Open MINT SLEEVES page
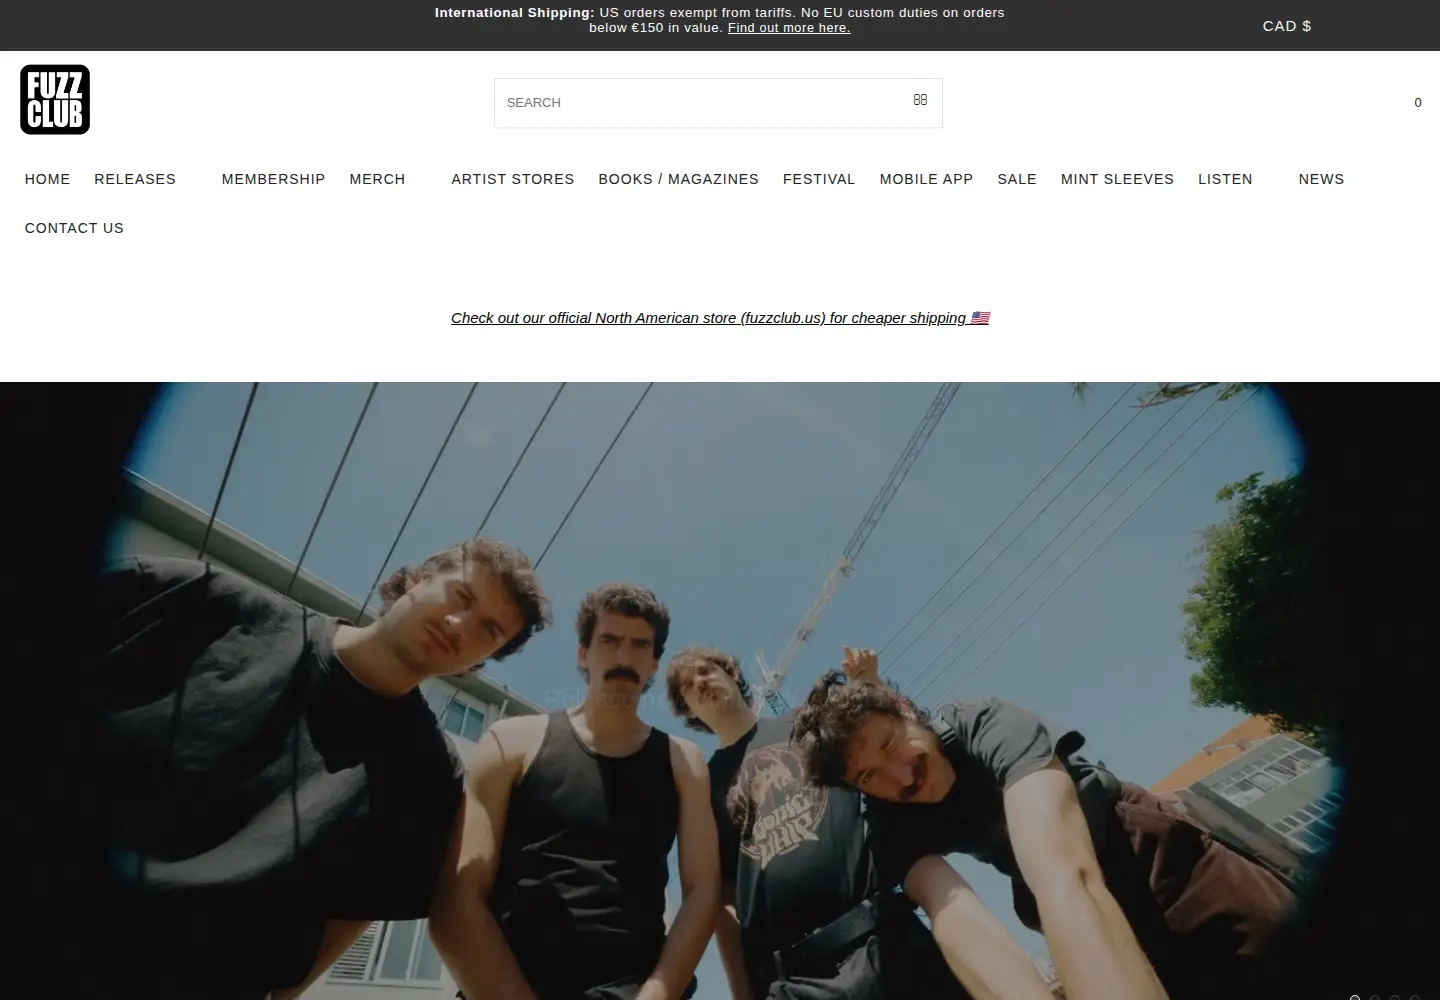Image resolution: width=1440 pixels, height=1000 pixels. 1117,179
